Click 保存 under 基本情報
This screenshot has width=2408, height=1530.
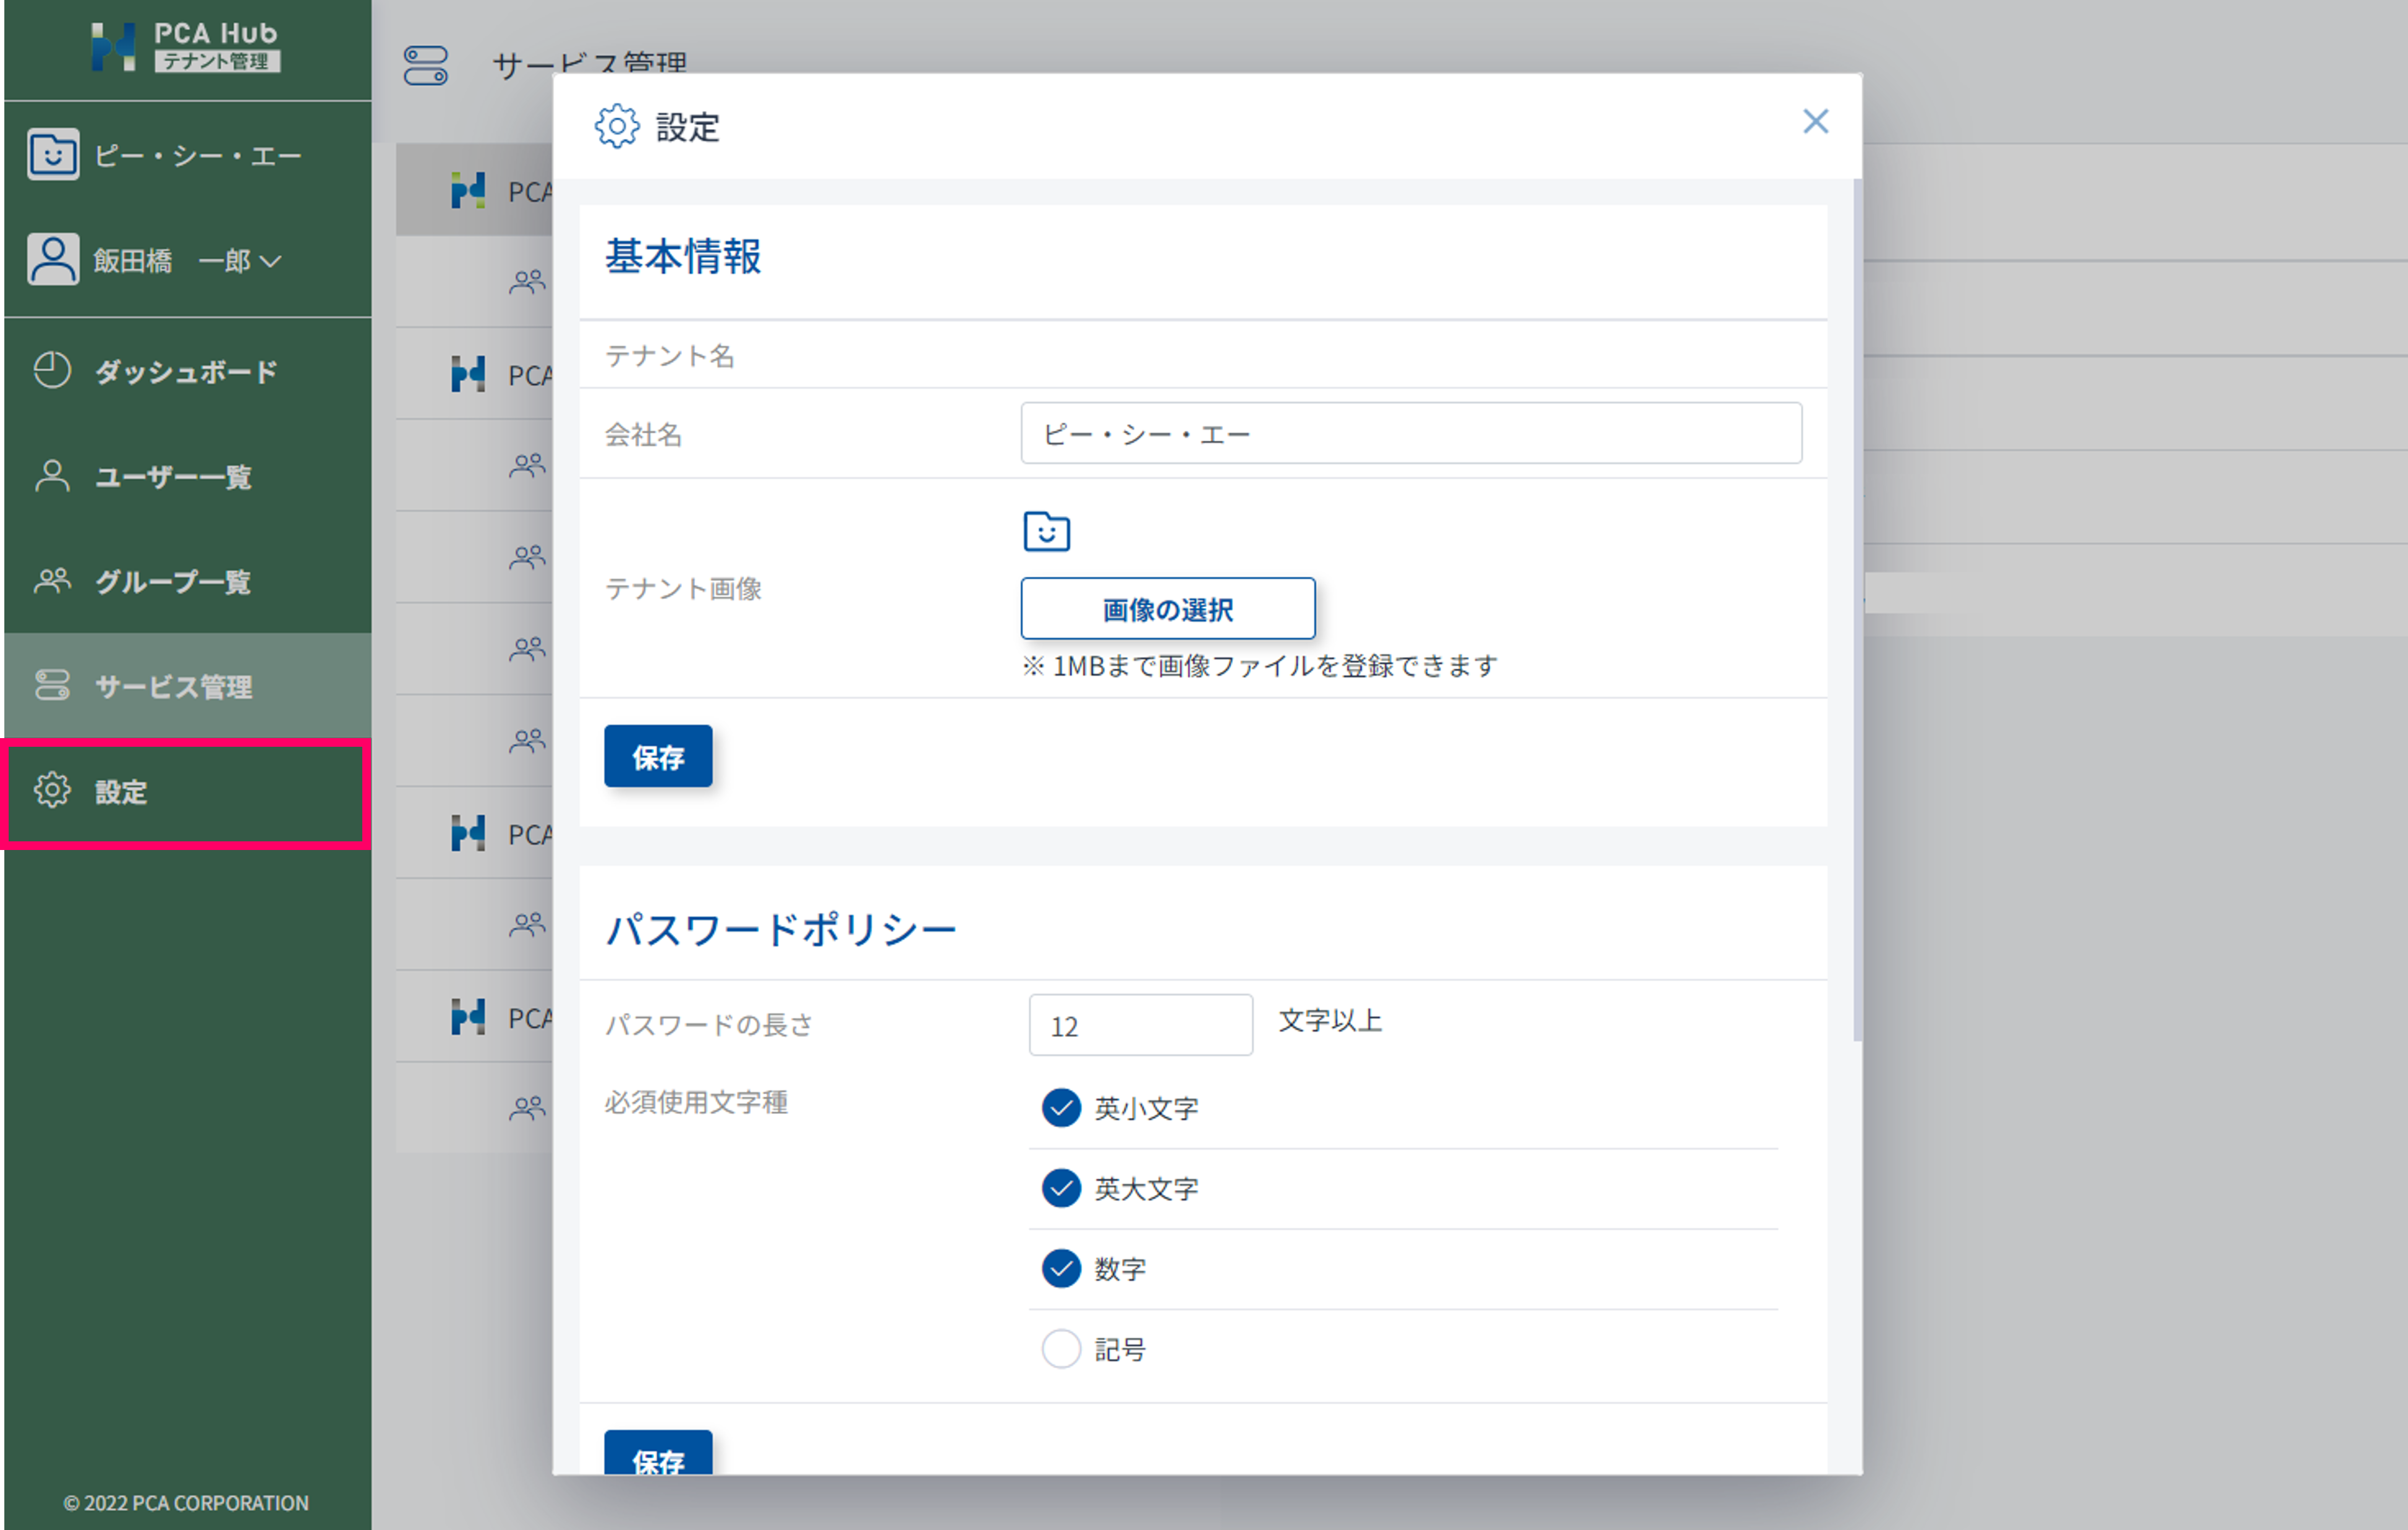[658, 757]
